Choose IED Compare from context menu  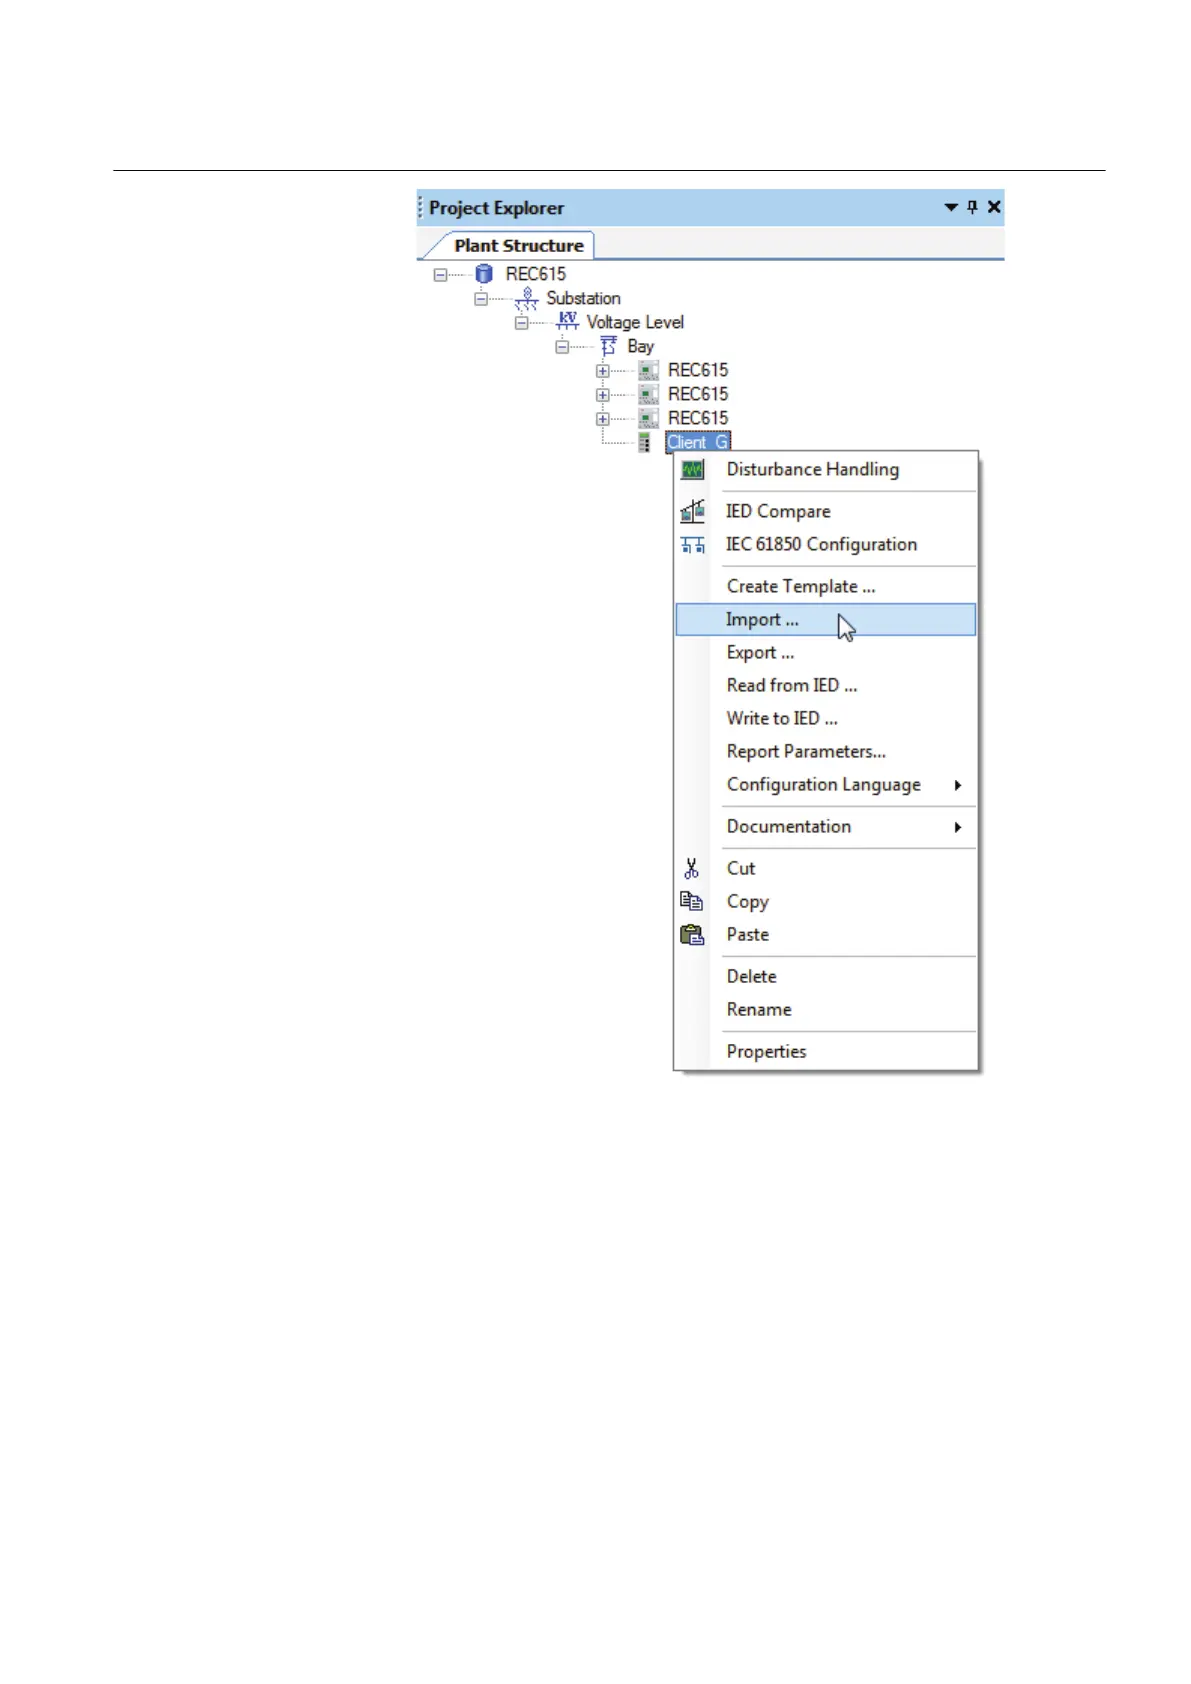tap(826, 511)
